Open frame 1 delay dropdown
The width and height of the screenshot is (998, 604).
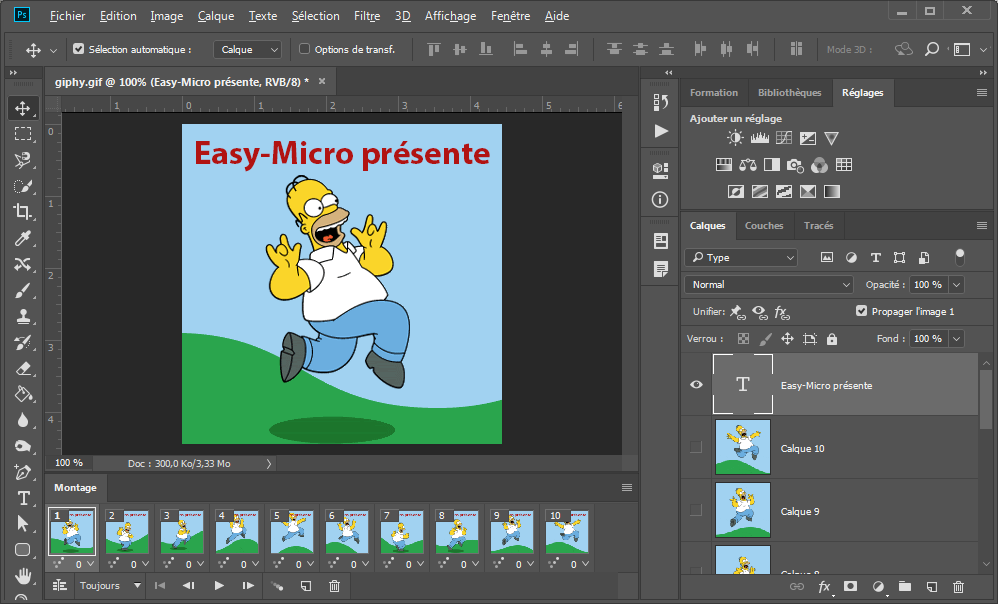[x=90, y=564]
